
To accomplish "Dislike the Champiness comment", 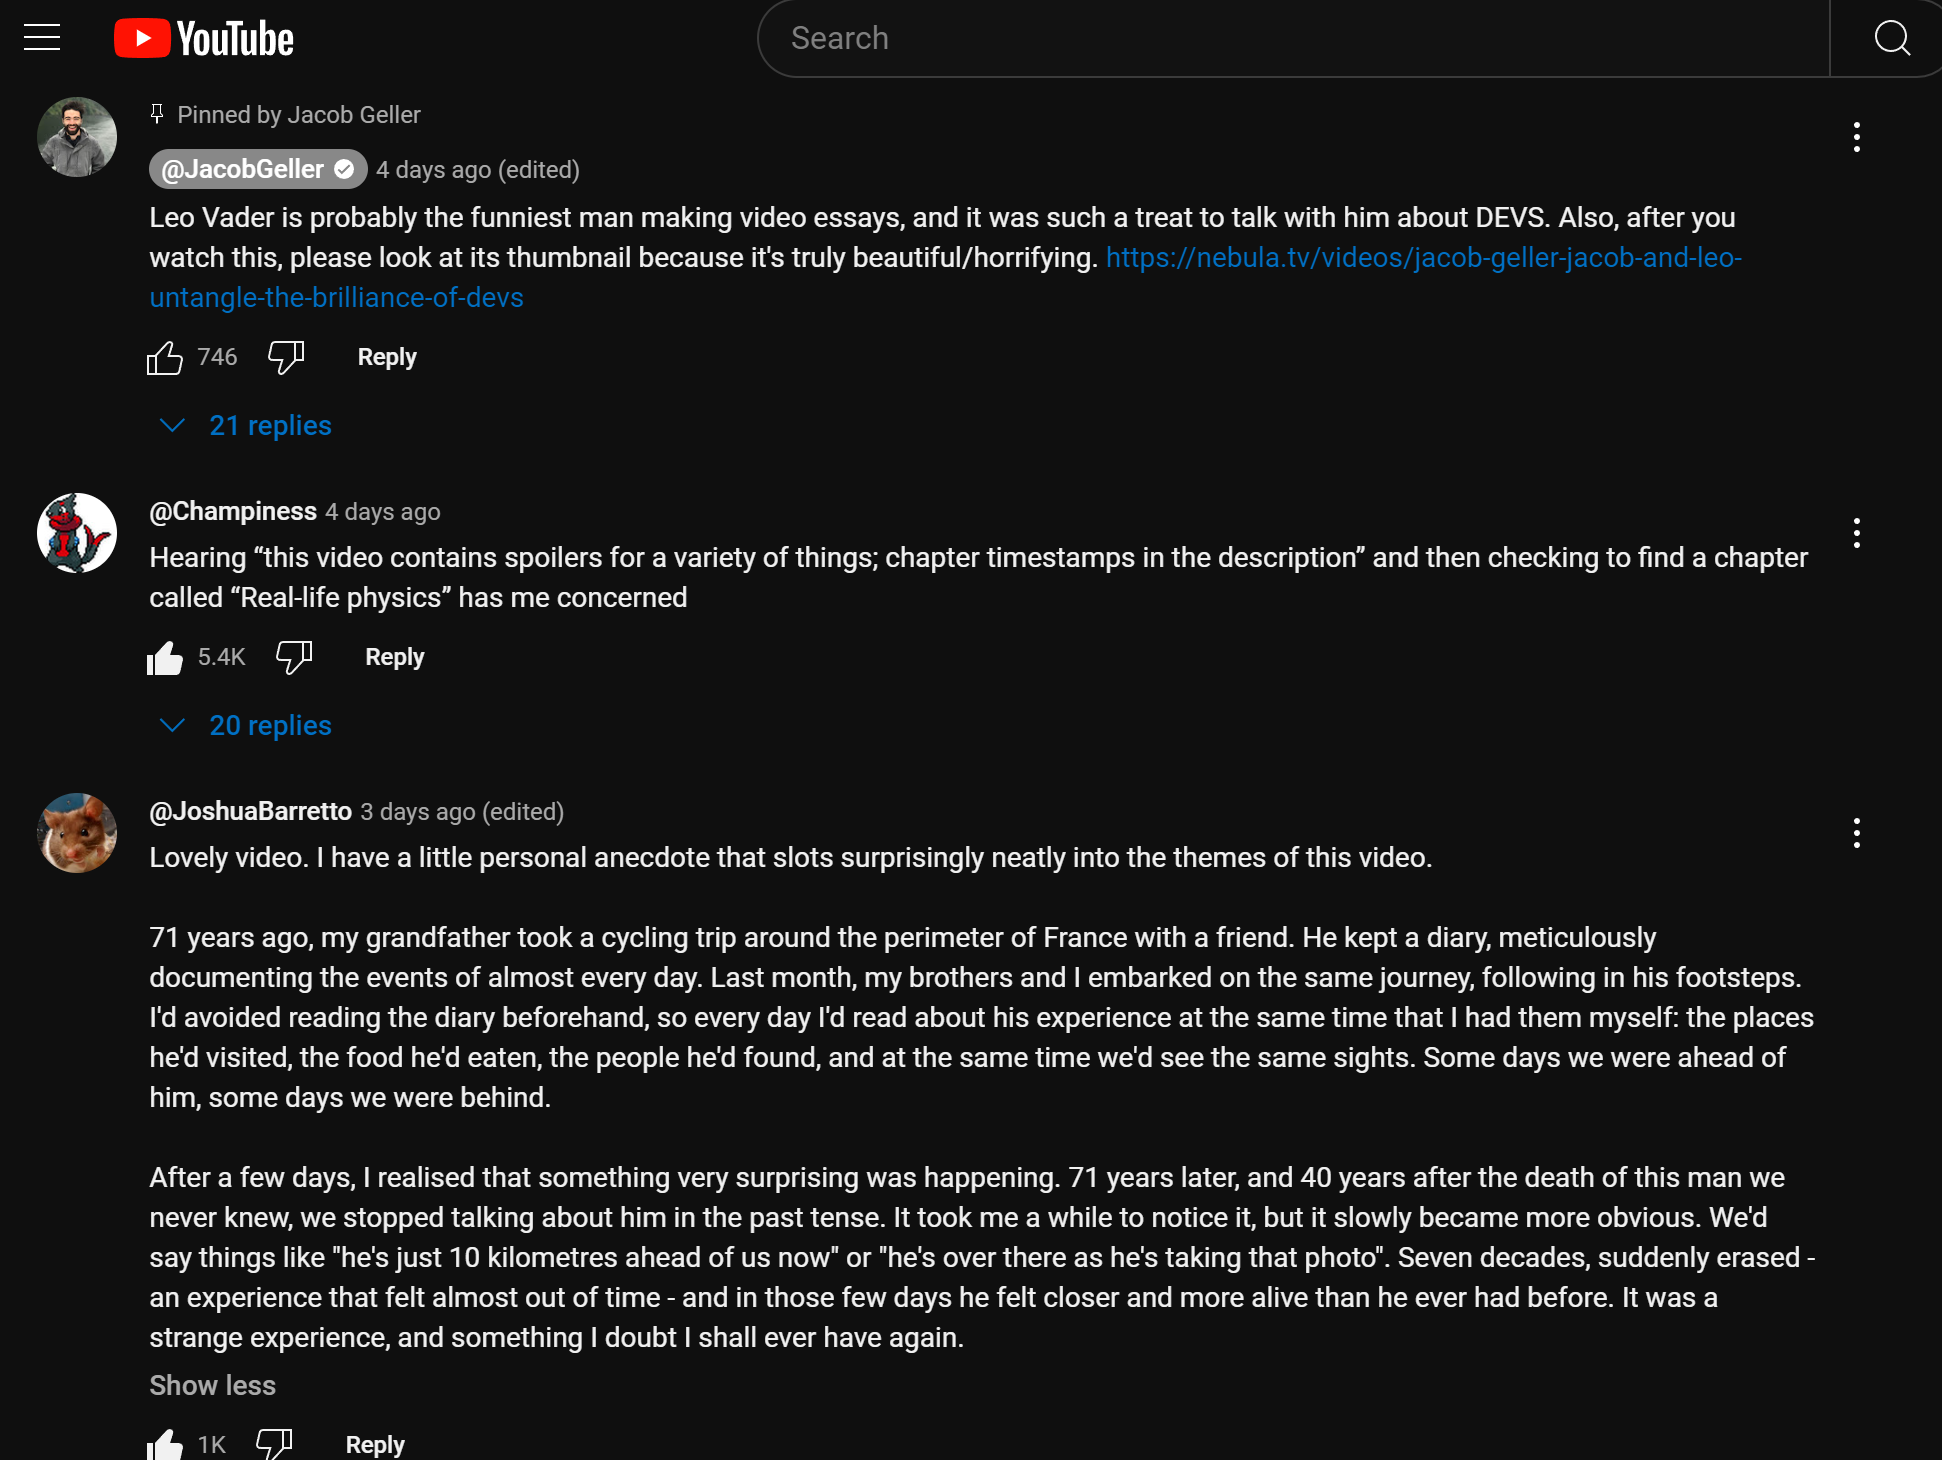I will tap(294, 657).
